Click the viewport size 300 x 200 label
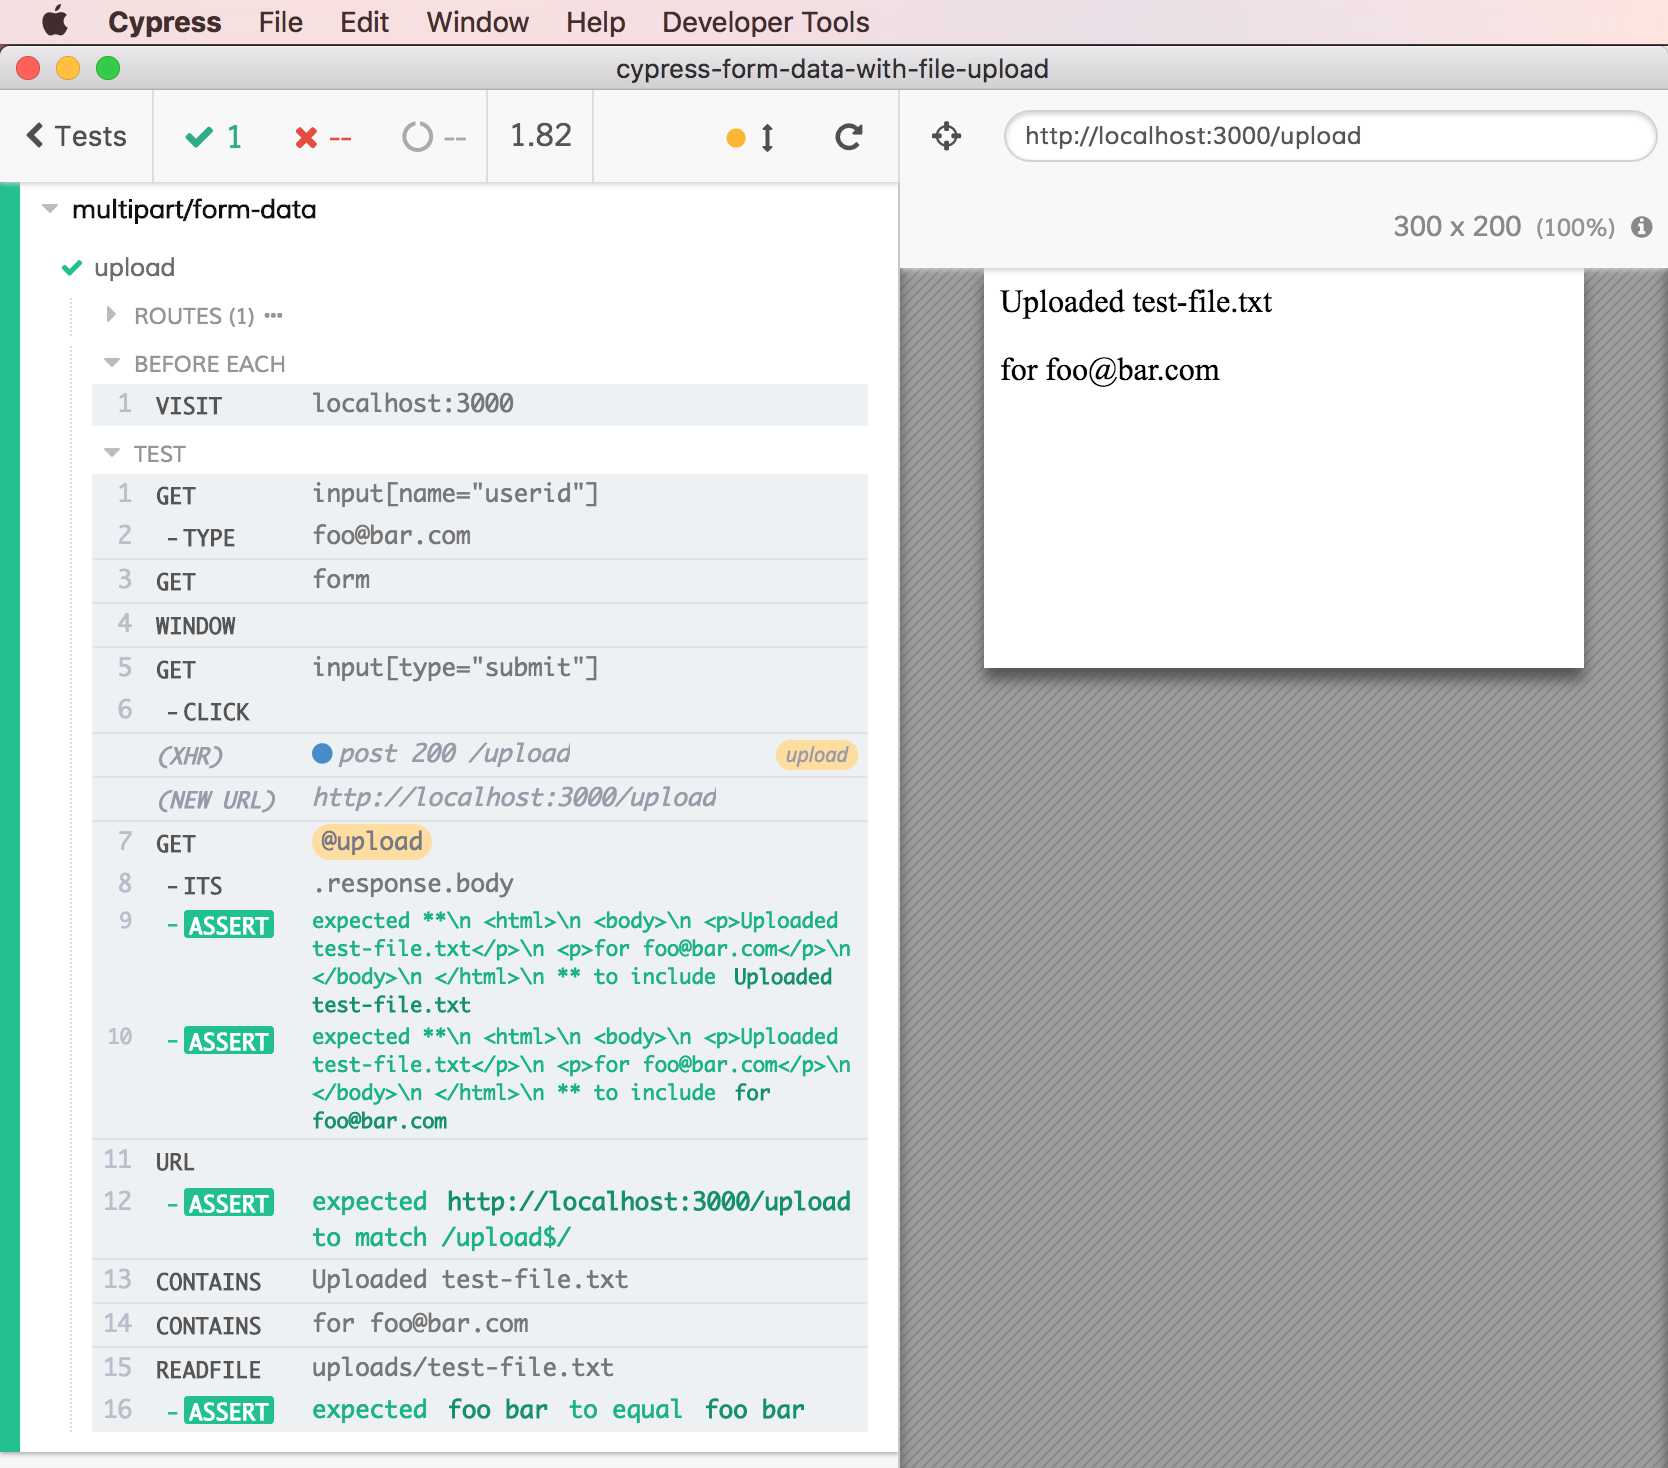Viewport: 1668px width, 1468px height. tap(1456, 227)
